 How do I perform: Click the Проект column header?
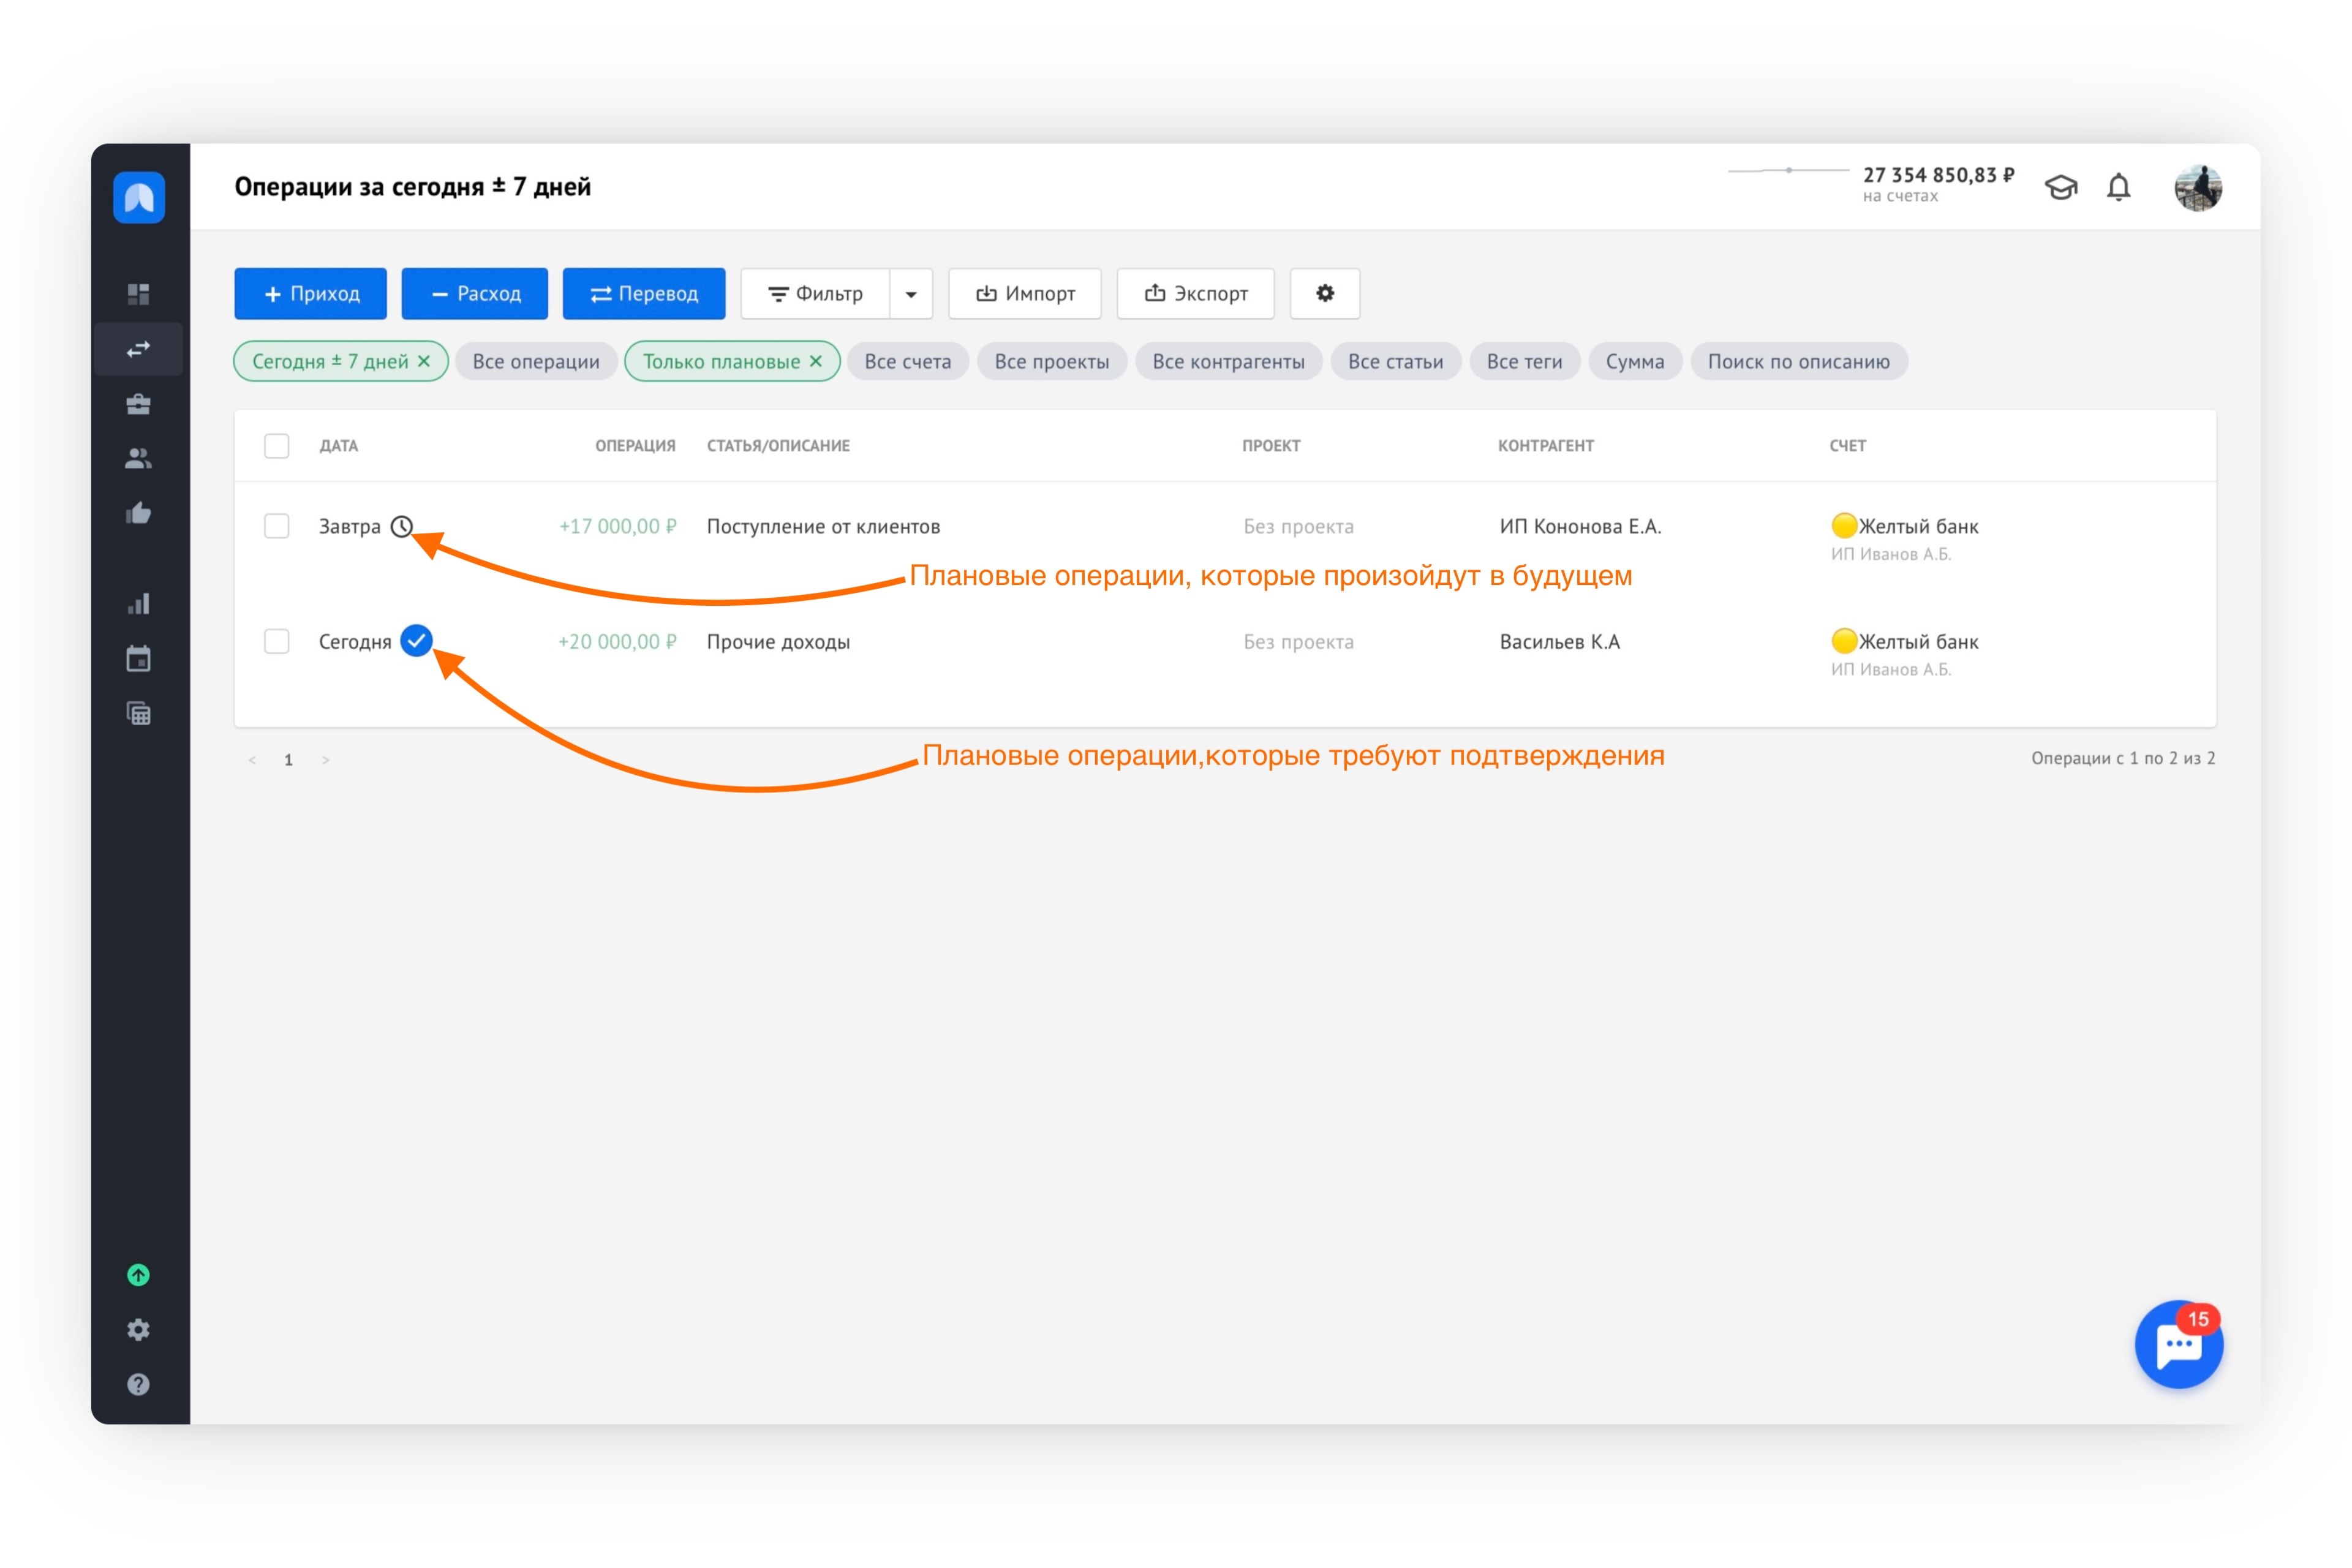(x=1271, y=446)
